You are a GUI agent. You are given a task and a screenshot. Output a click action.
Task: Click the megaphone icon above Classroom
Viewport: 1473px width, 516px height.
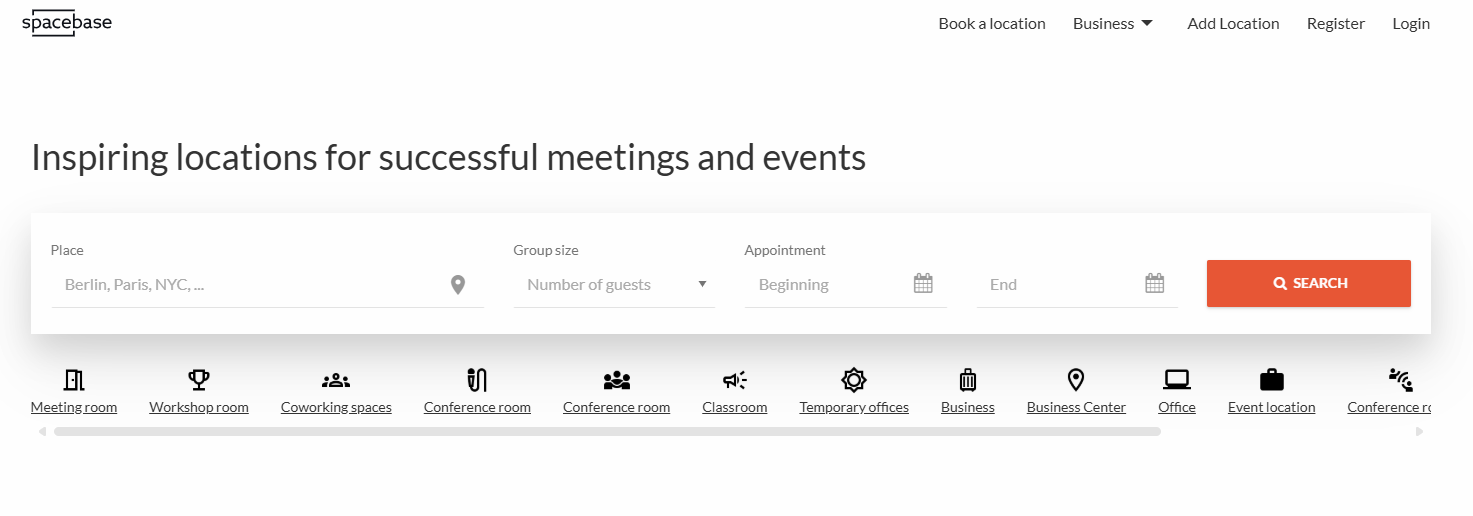735,380
